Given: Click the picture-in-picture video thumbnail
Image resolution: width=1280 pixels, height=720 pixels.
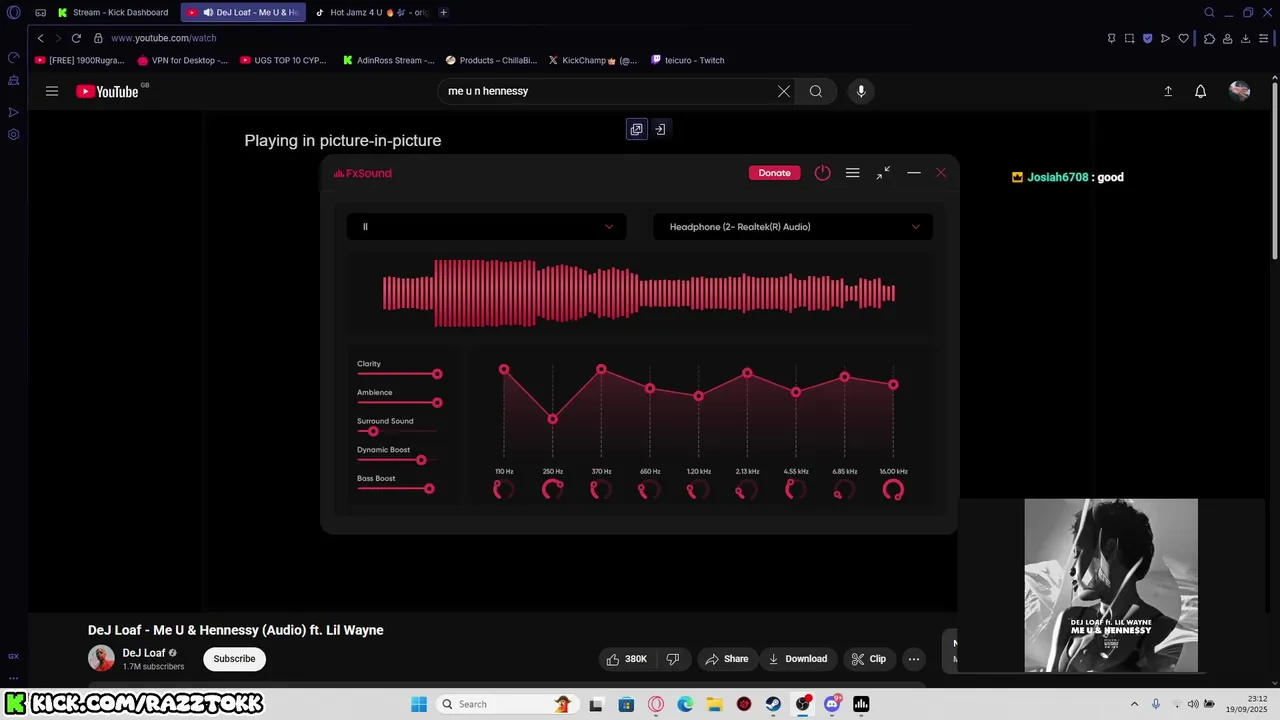Looking at the screenshot, I should coord(1111,586).
